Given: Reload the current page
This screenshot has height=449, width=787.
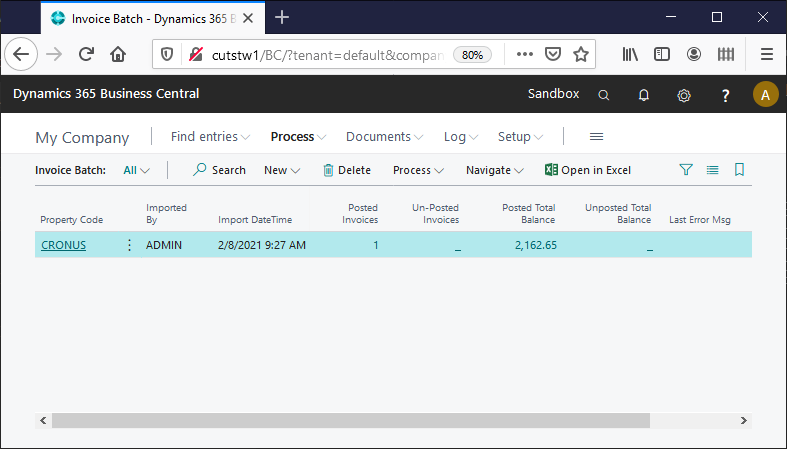Looking at the screenshot, I should point(86,54).
